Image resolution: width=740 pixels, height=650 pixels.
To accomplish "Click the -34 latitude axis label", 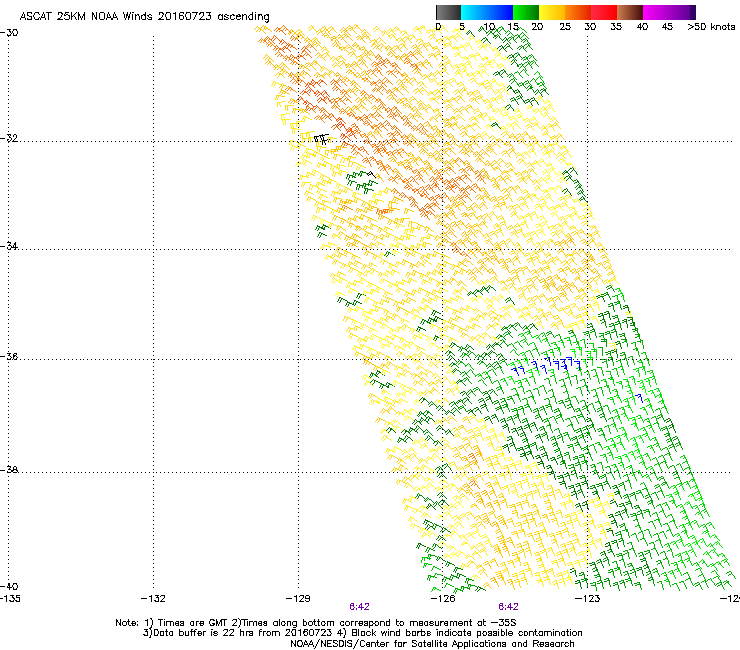I will [x=9, y=246].
